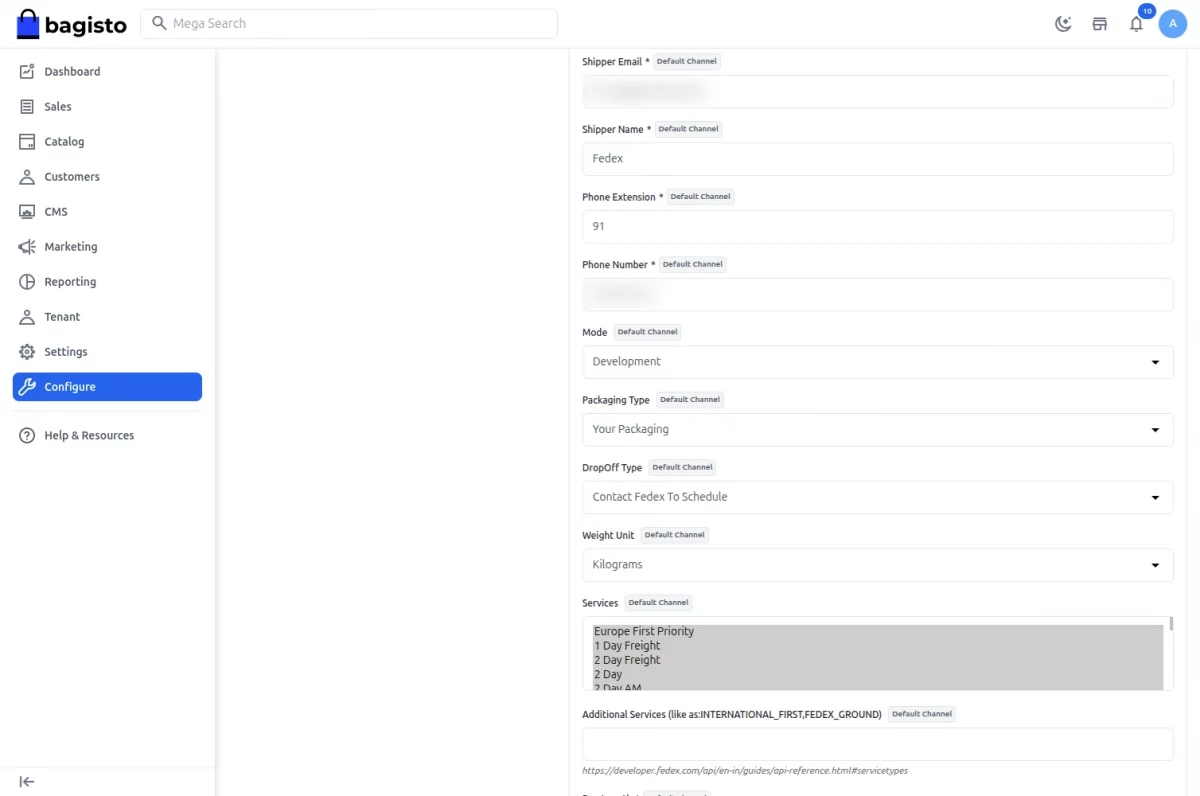
Task: Open the Weight Unit Kilograms dropdown
Action: [877, 565]
